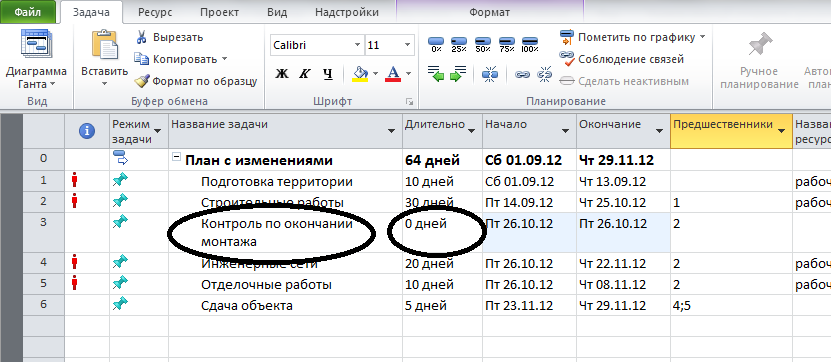Set task to 100% complete
Image resolution: width=831 pixels, height=362 pixels.
coord(530,44)
